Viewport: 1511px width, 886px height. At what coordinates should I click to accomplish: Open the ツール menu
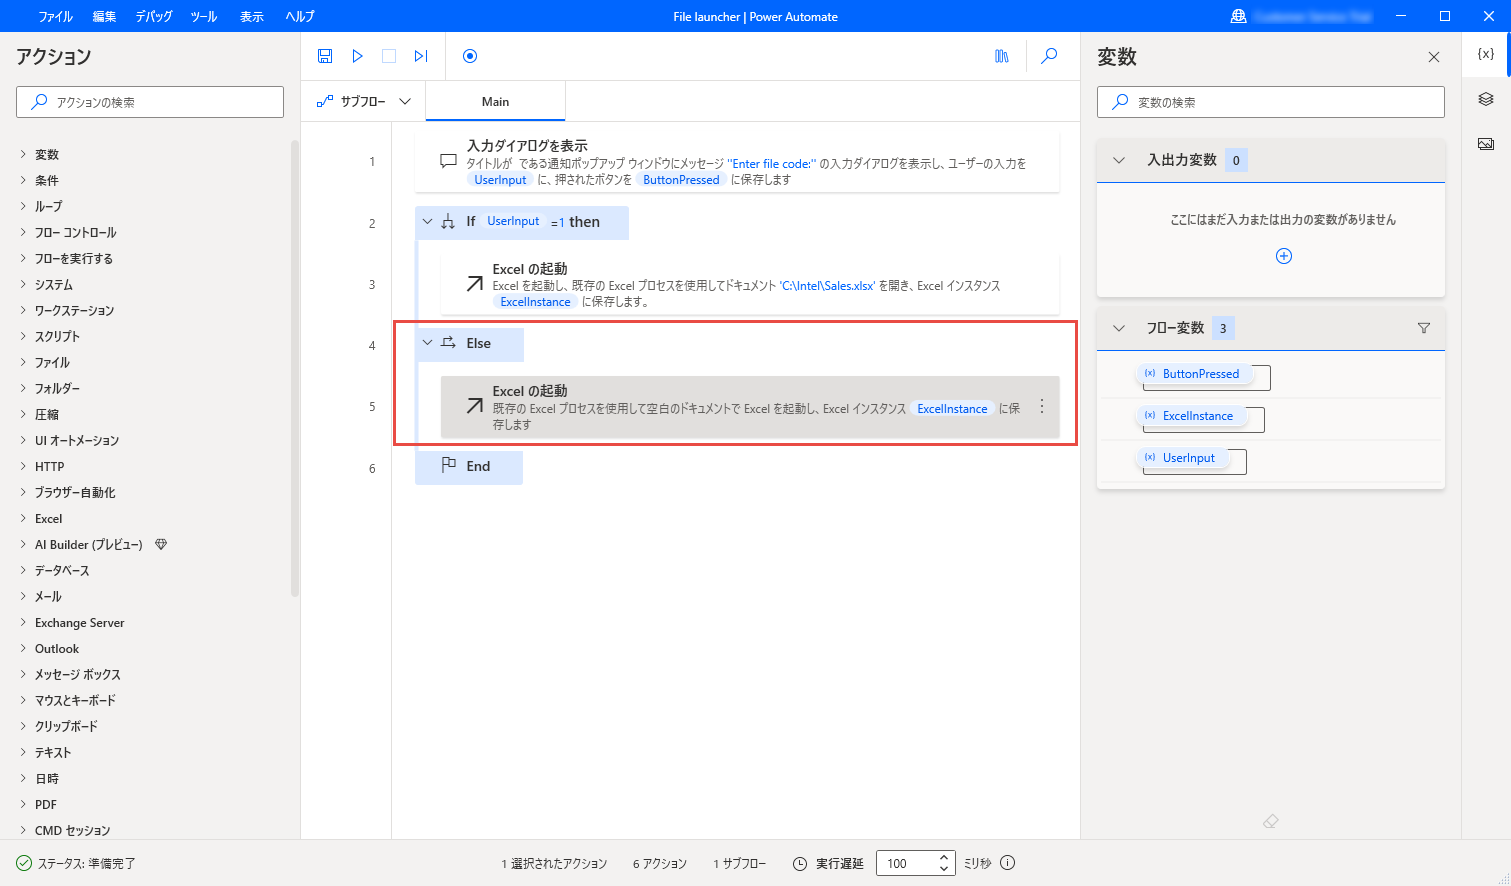click(204, 16)
